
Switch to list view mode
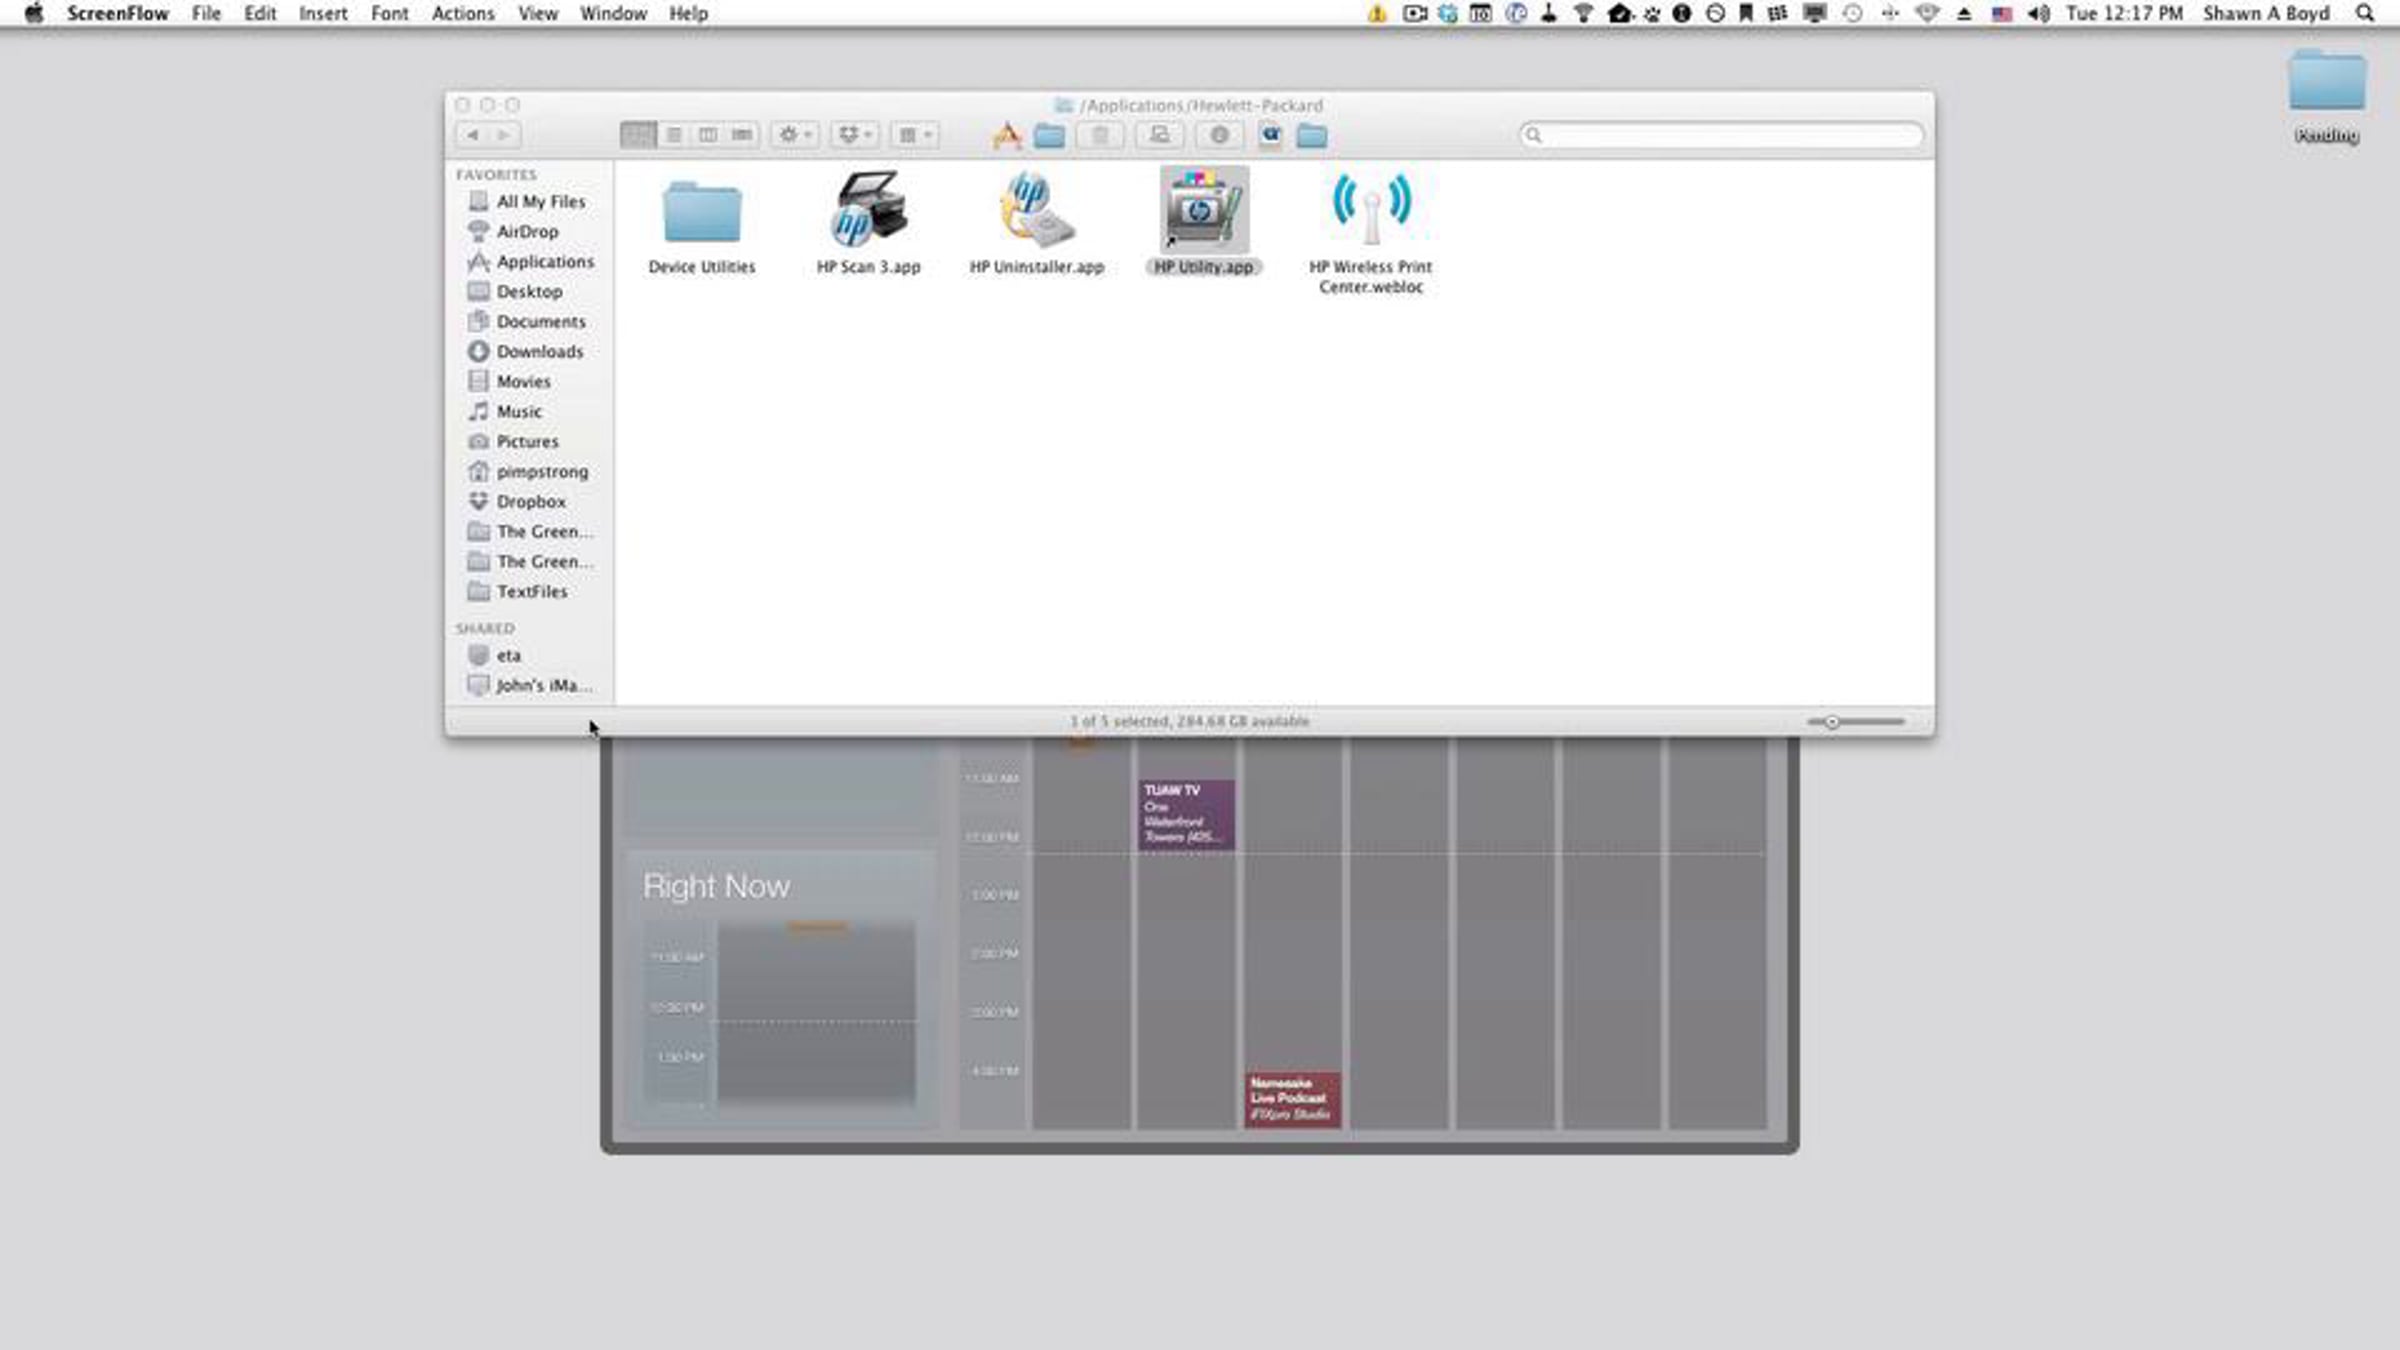pyautogui.click(x=674, y=135)
